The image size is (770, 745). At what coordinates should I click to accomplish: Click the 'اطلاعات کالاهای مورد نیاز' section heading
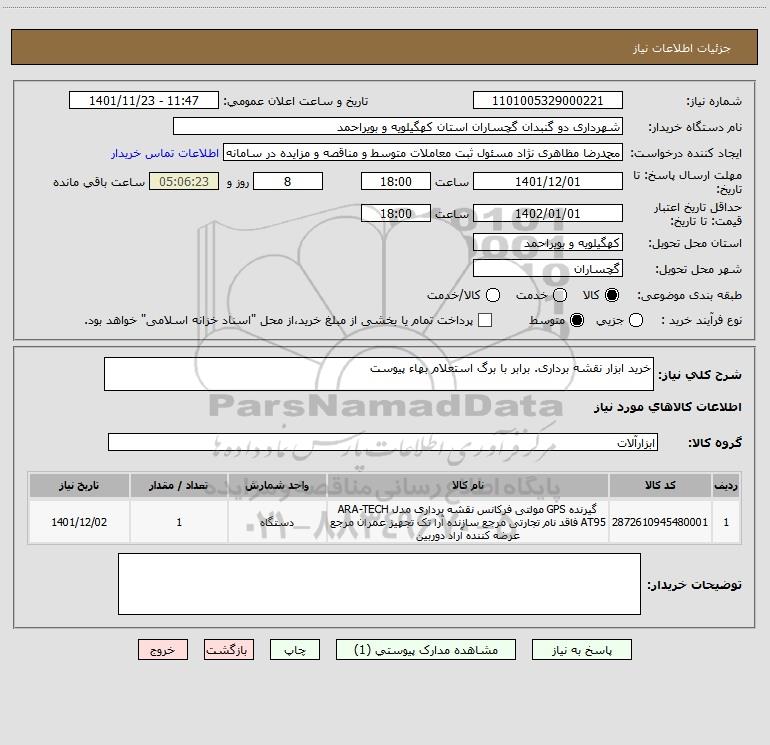[667, 407]
